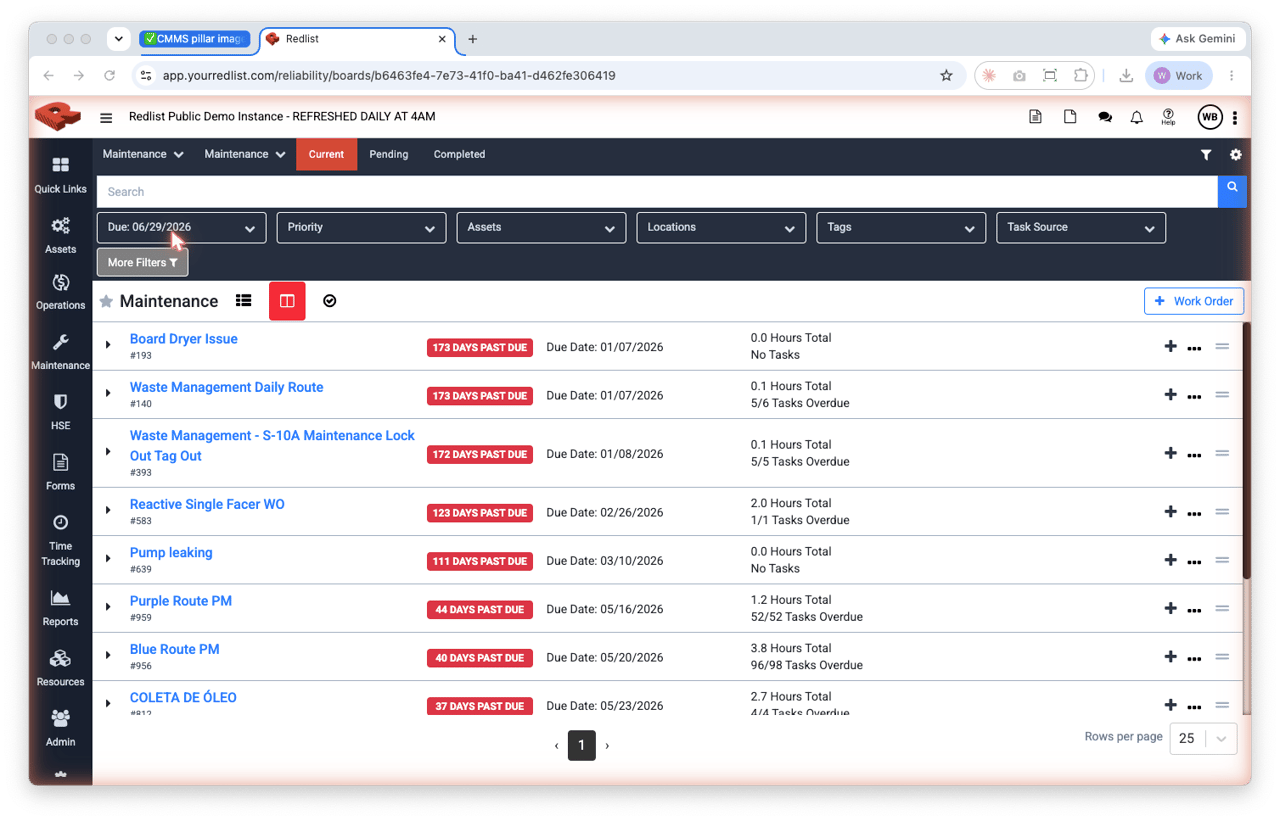Open Maintenance wrench in sidebar
Screen dimensions: 1280x821
click(x=60, y=351)
